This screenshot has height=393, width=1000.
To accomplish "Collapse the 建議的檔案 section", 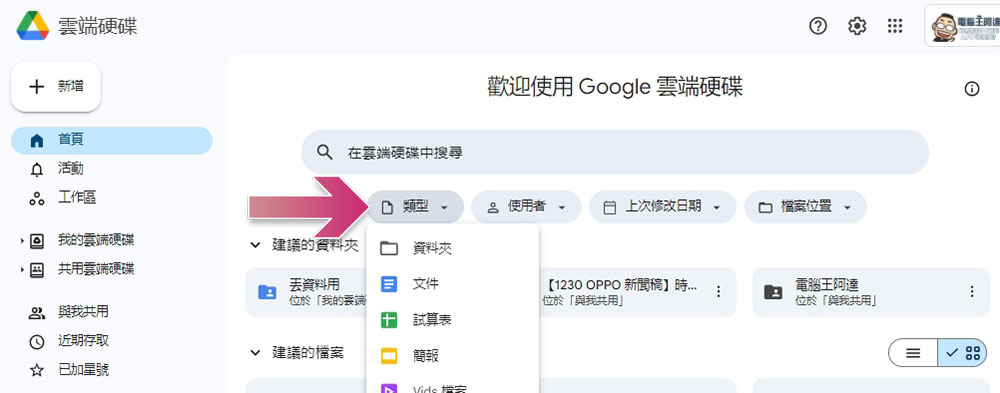I will point(255,353).
